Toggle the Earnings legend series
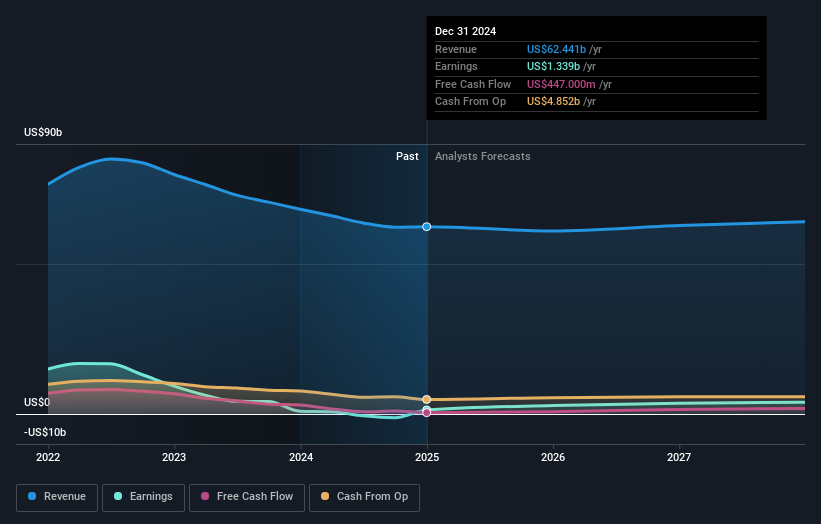Screen dimensions: 821x524 [143, 497]
